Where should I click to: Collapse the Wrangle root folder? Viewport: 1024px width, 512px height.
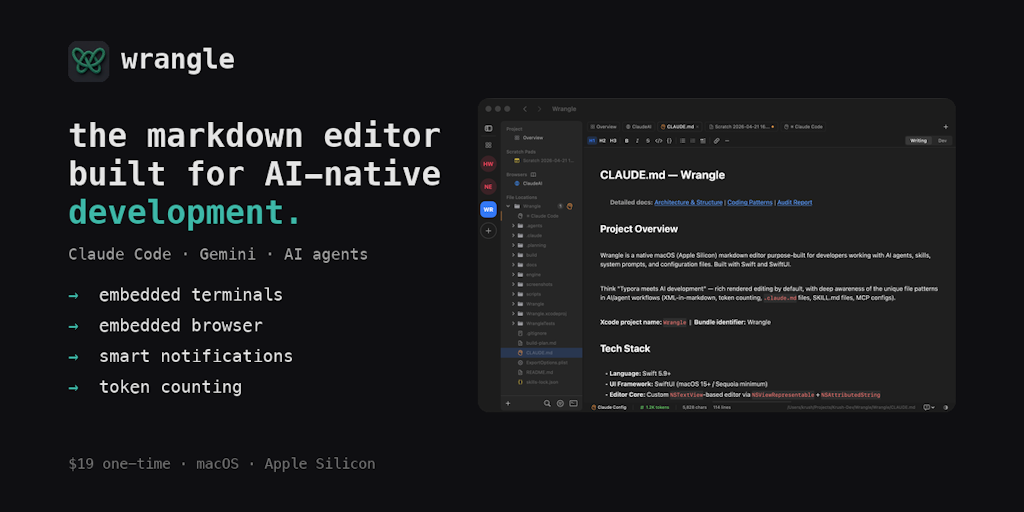pyautogui.click(x=508, y=206)
